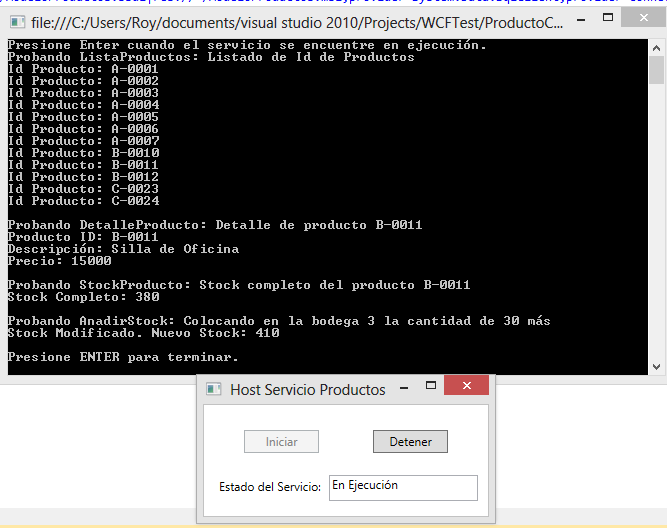Click the 'Probando AnadirStock' line
The image size is (667, 528).
pyautogui.click(x=279, y=321)
